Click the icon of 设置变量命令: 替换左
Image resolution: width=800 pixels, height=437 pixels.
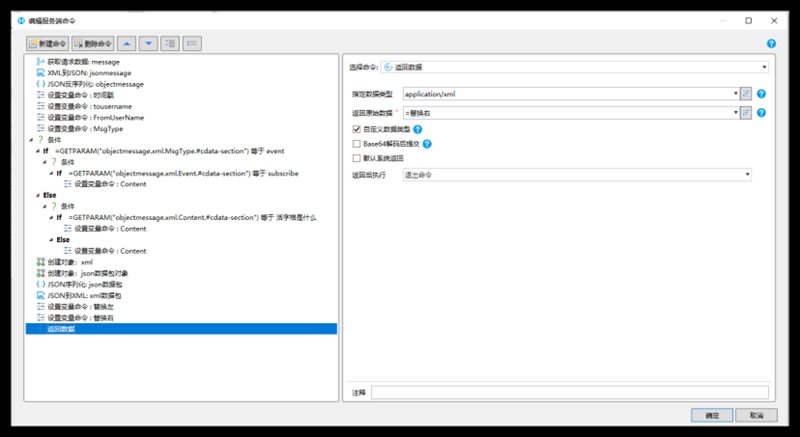click(41, 306)
